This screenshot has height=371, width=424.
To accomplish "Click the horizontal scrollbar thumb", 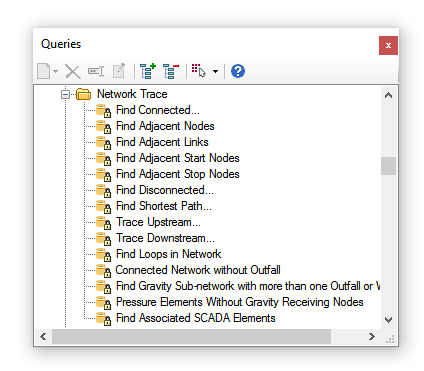I will (191, 337).
